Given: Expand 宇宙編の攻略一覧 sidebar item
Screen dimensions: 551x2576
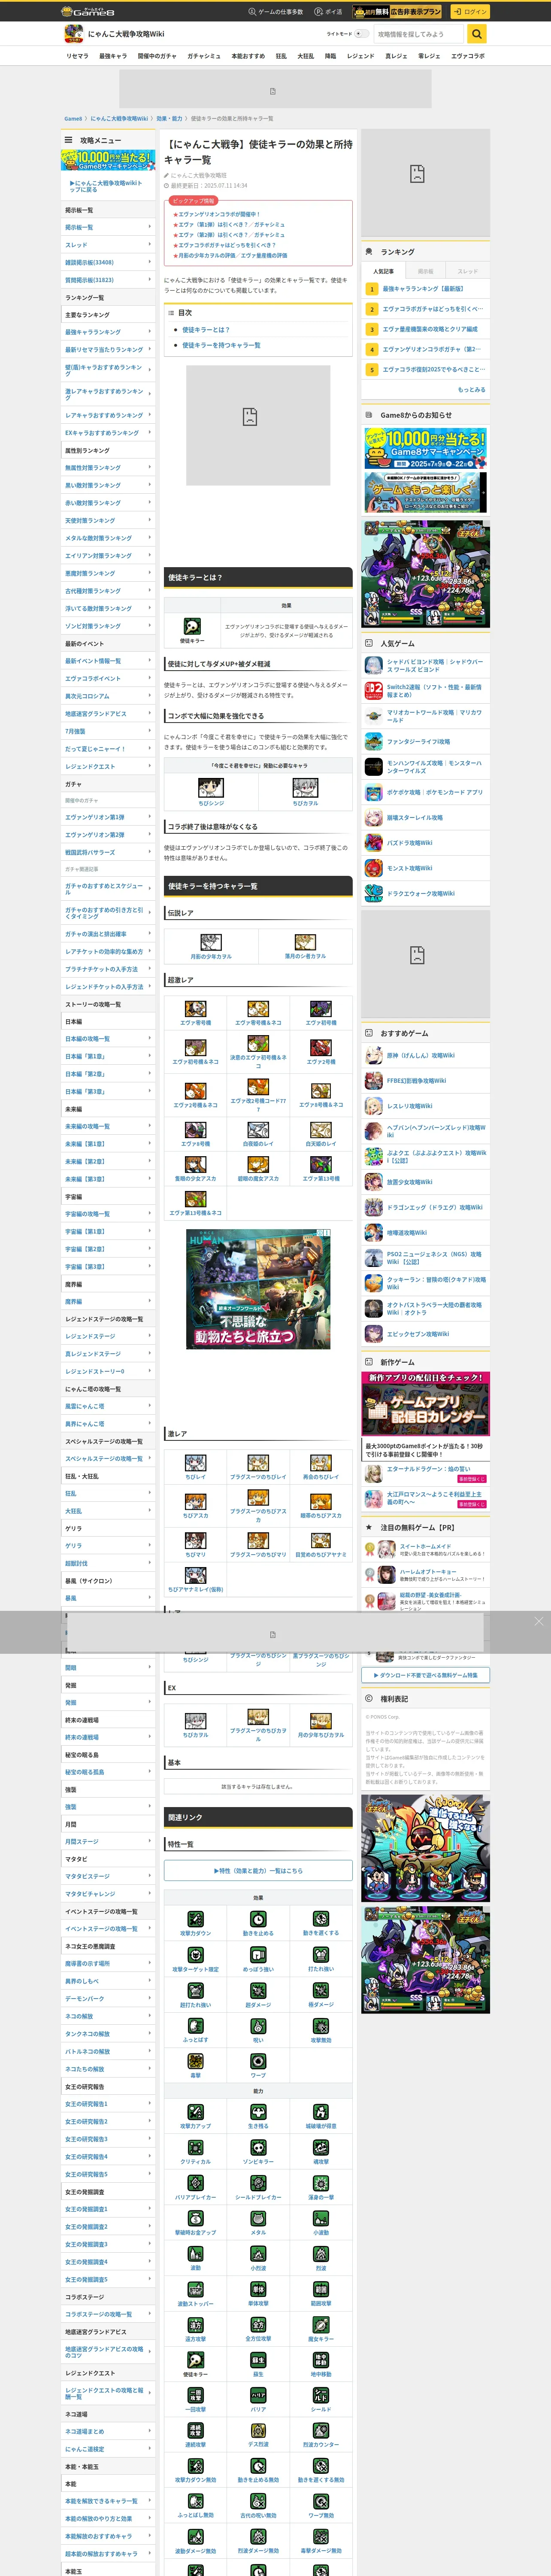Looking at the screenshot, I should point(108,1214).
